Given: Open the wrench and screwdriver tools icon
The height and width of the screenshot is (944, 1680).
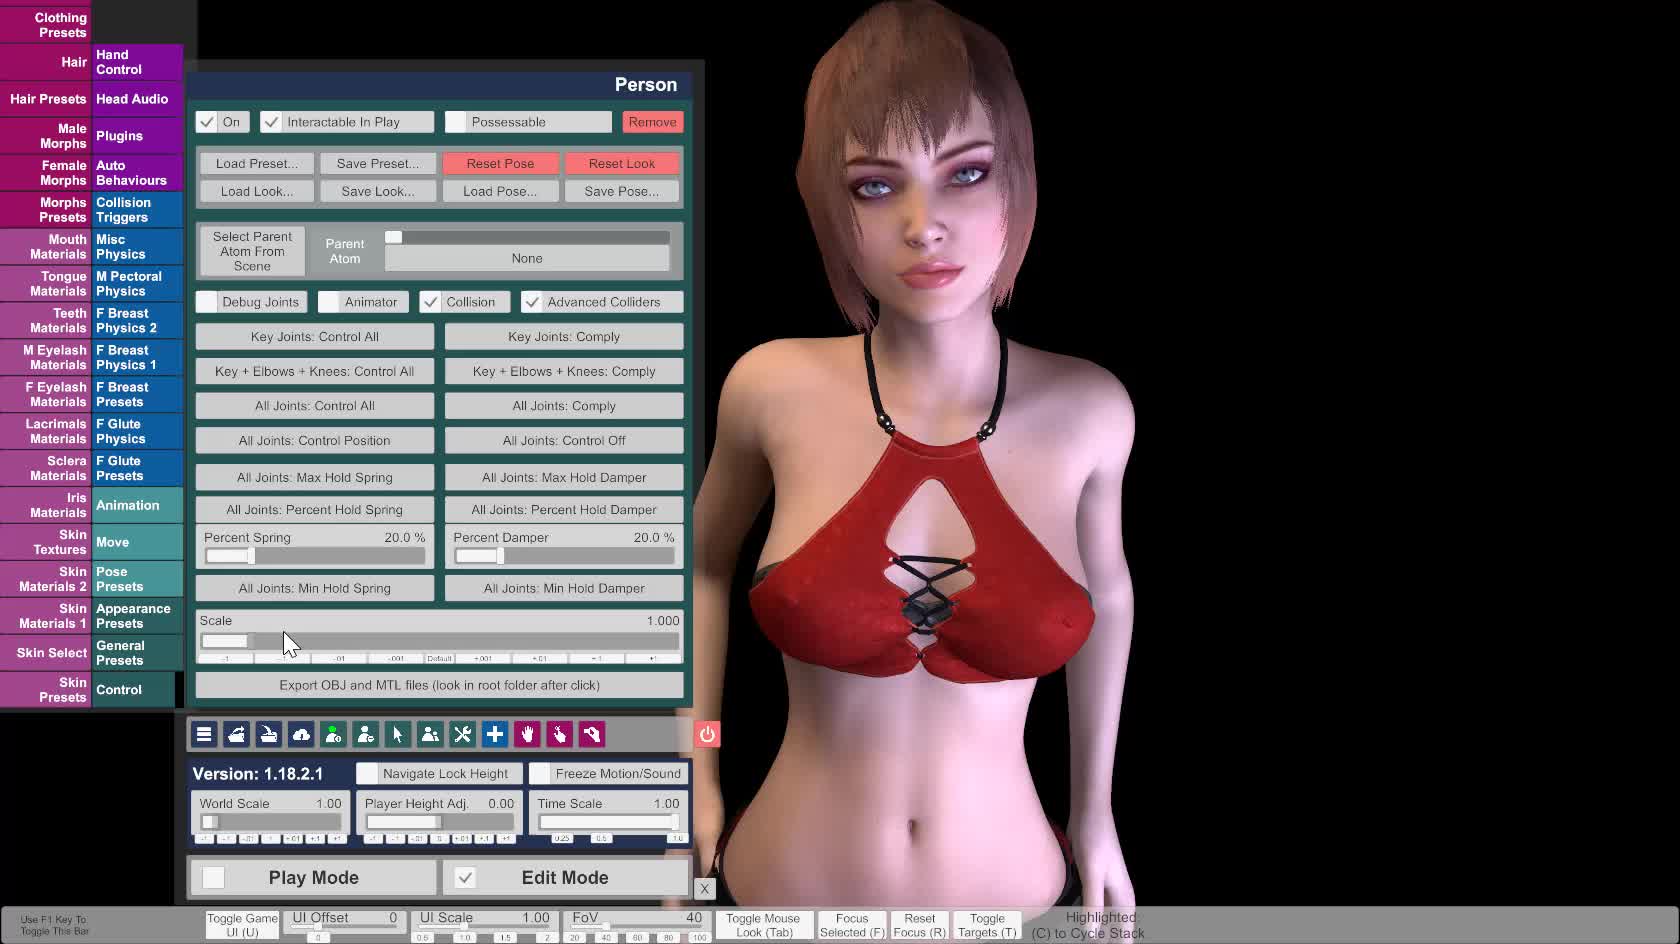Looking at the screenshot, I should [x=463, y=735].
